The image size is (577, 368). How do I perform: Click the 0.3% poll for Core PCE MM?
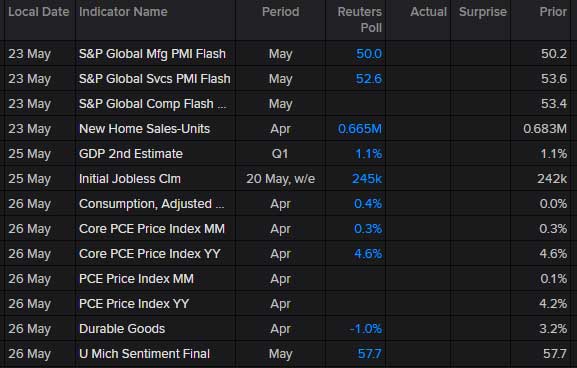tap(368, 229)
